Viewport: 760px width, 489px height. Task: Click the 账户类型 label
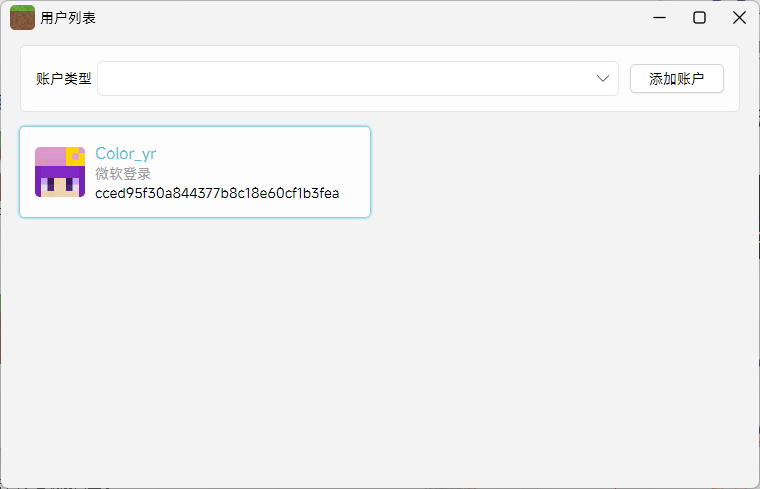(x=63, y=79)
